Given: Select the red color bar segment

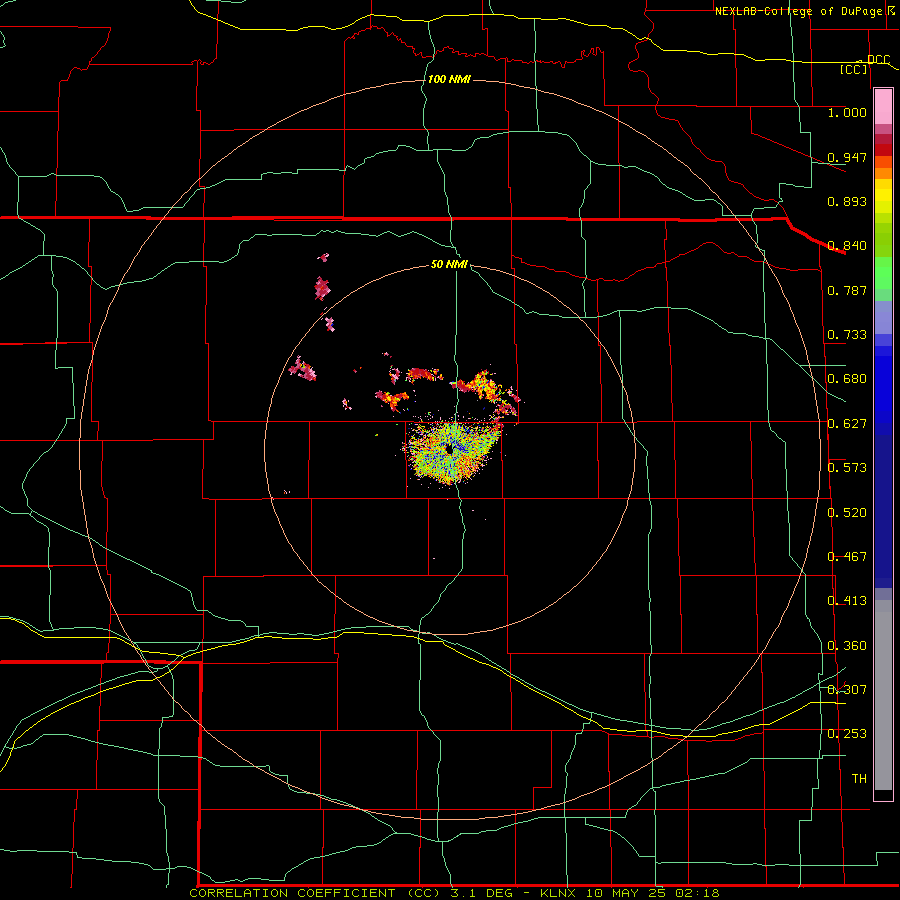Looking at the screenshot, I should 883,150.
